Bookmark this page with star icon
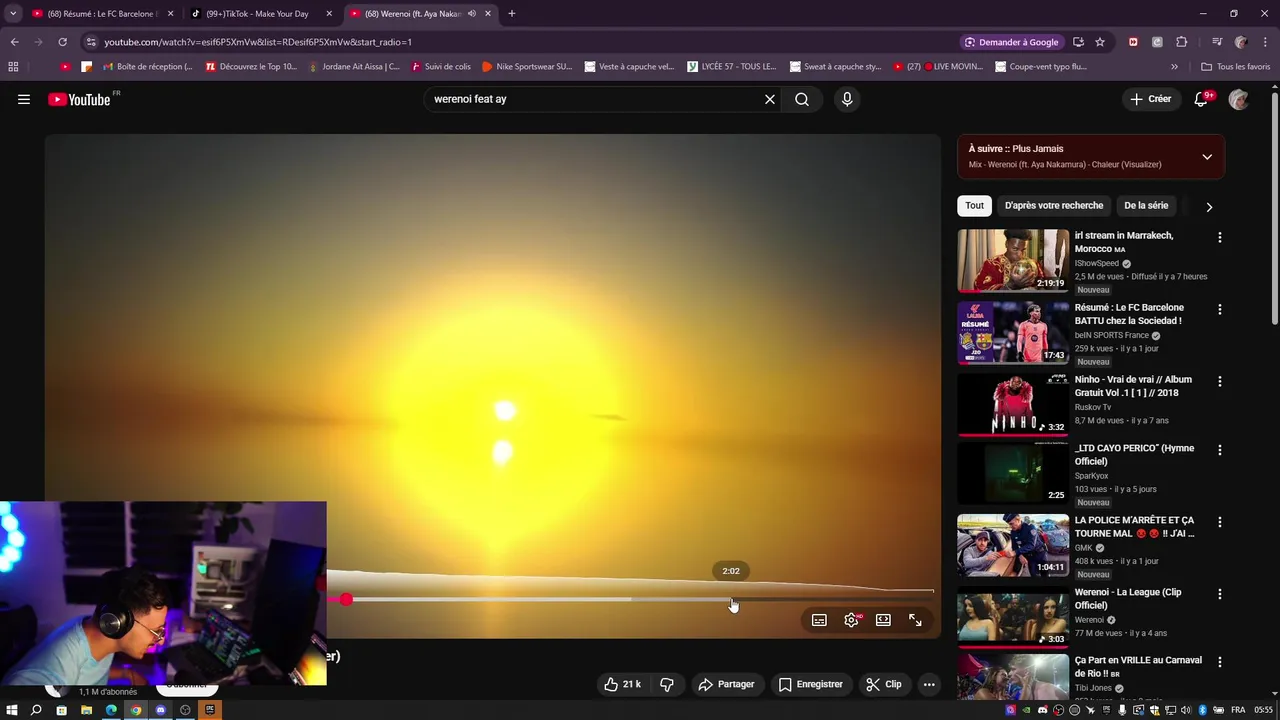 (x=1100, y=42)
